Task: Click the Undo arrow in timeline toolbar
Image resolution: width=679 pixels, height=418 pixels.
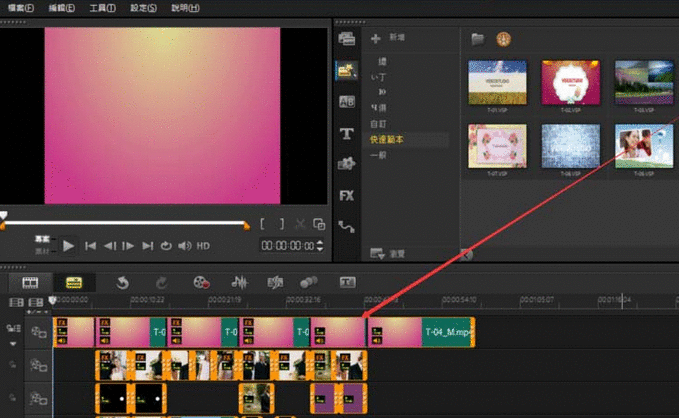Action: 122,283
